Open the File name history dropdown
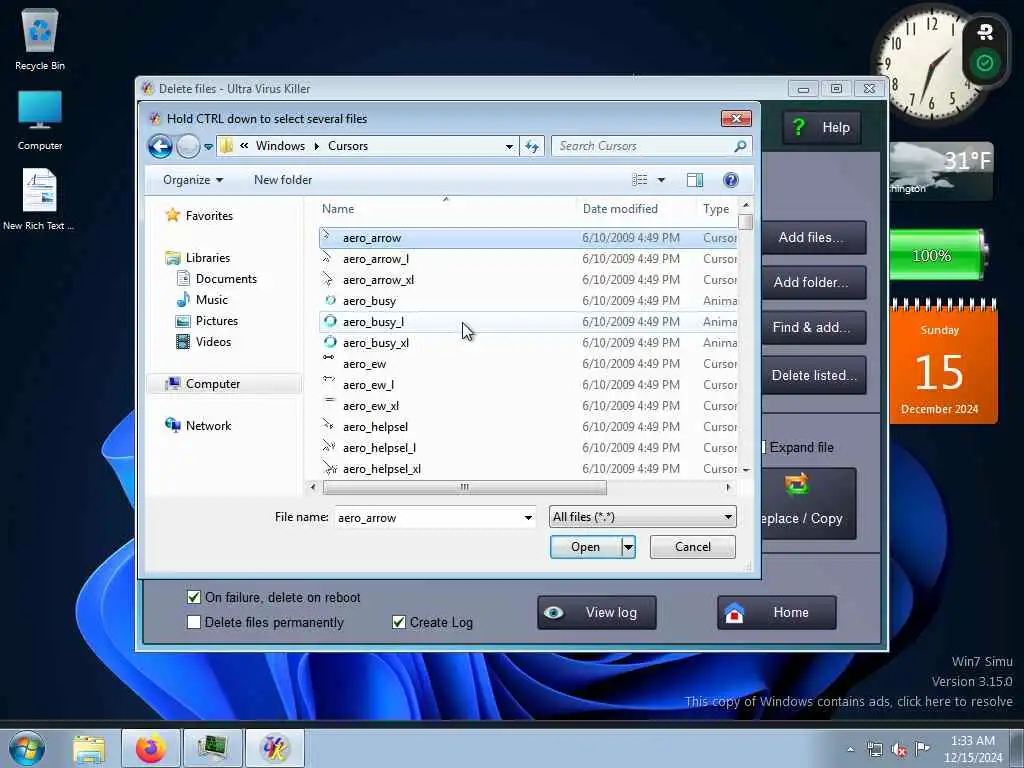The image size is (1024, 768). pos(528,517)
